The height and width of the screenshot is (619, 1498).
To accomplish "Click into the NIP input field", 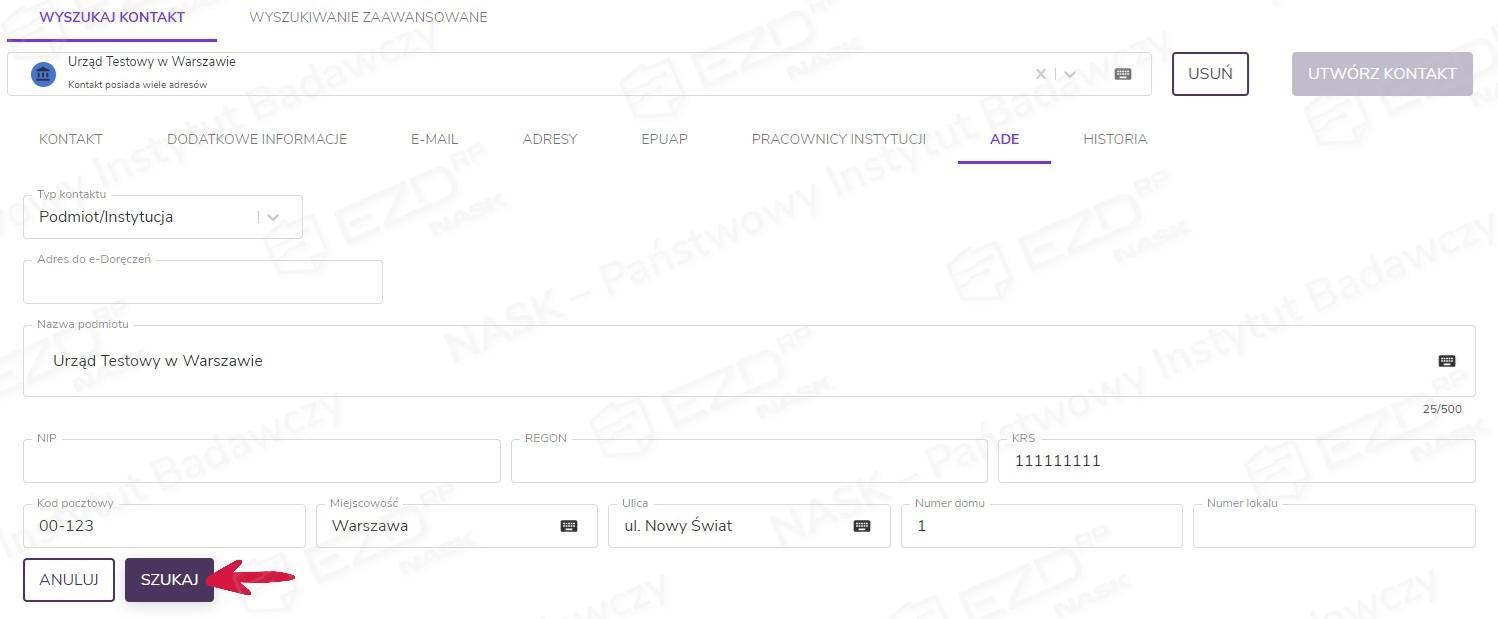I will tap(261, 461).
